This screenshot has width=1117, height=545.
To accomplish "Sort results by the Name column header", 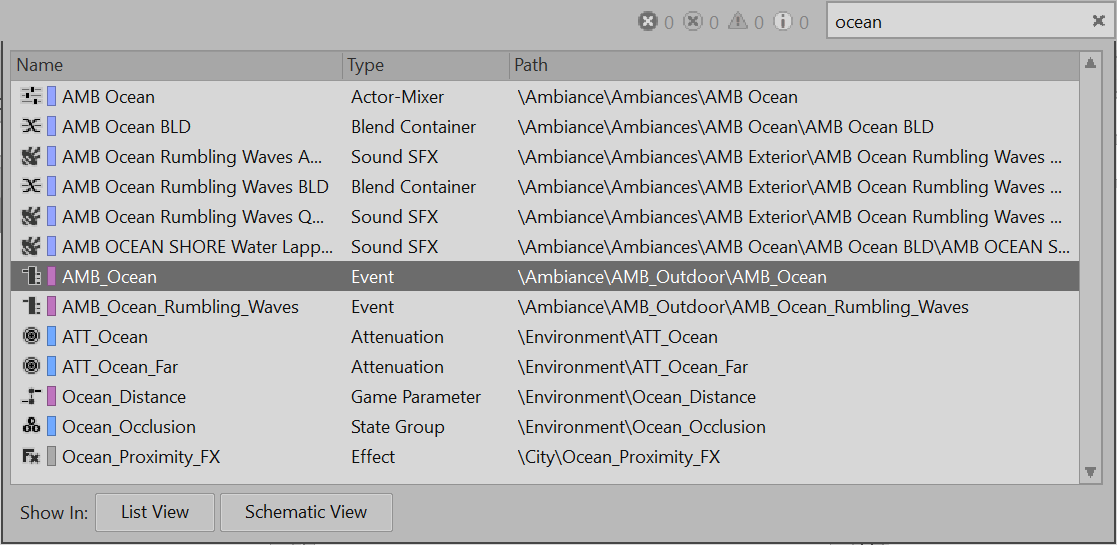I will (177, 65).
